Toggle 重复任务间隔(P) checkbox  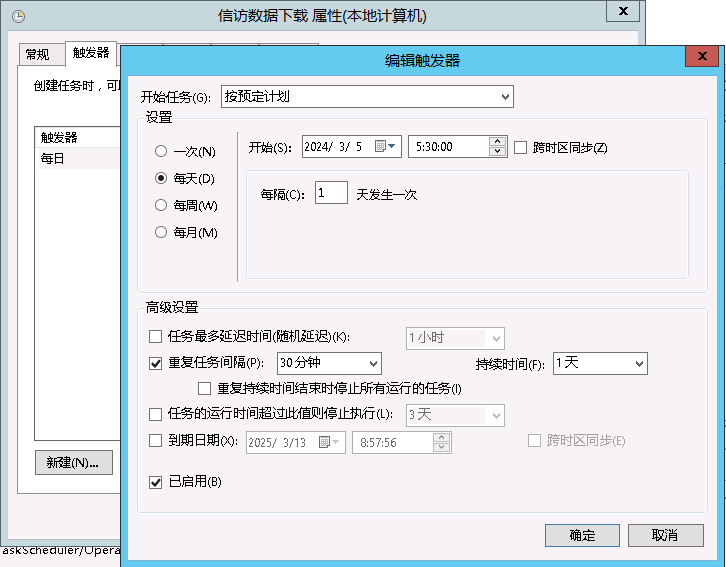(155, 363)
